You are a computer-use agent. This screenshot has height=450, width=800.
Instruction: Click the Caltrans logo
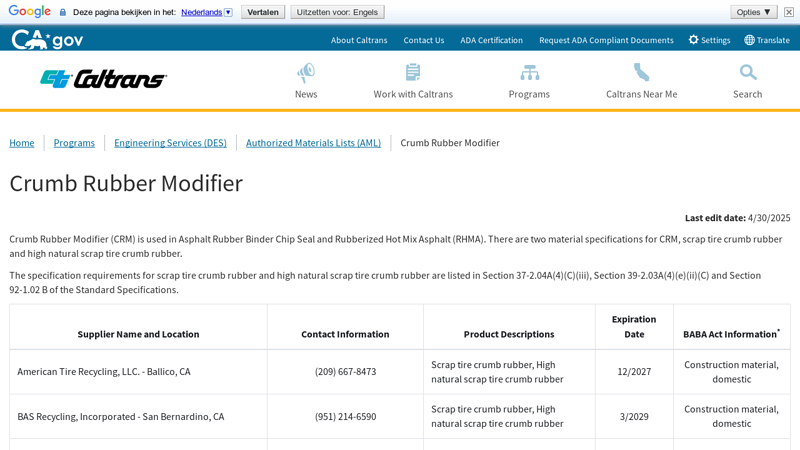[x=103, y=79]
